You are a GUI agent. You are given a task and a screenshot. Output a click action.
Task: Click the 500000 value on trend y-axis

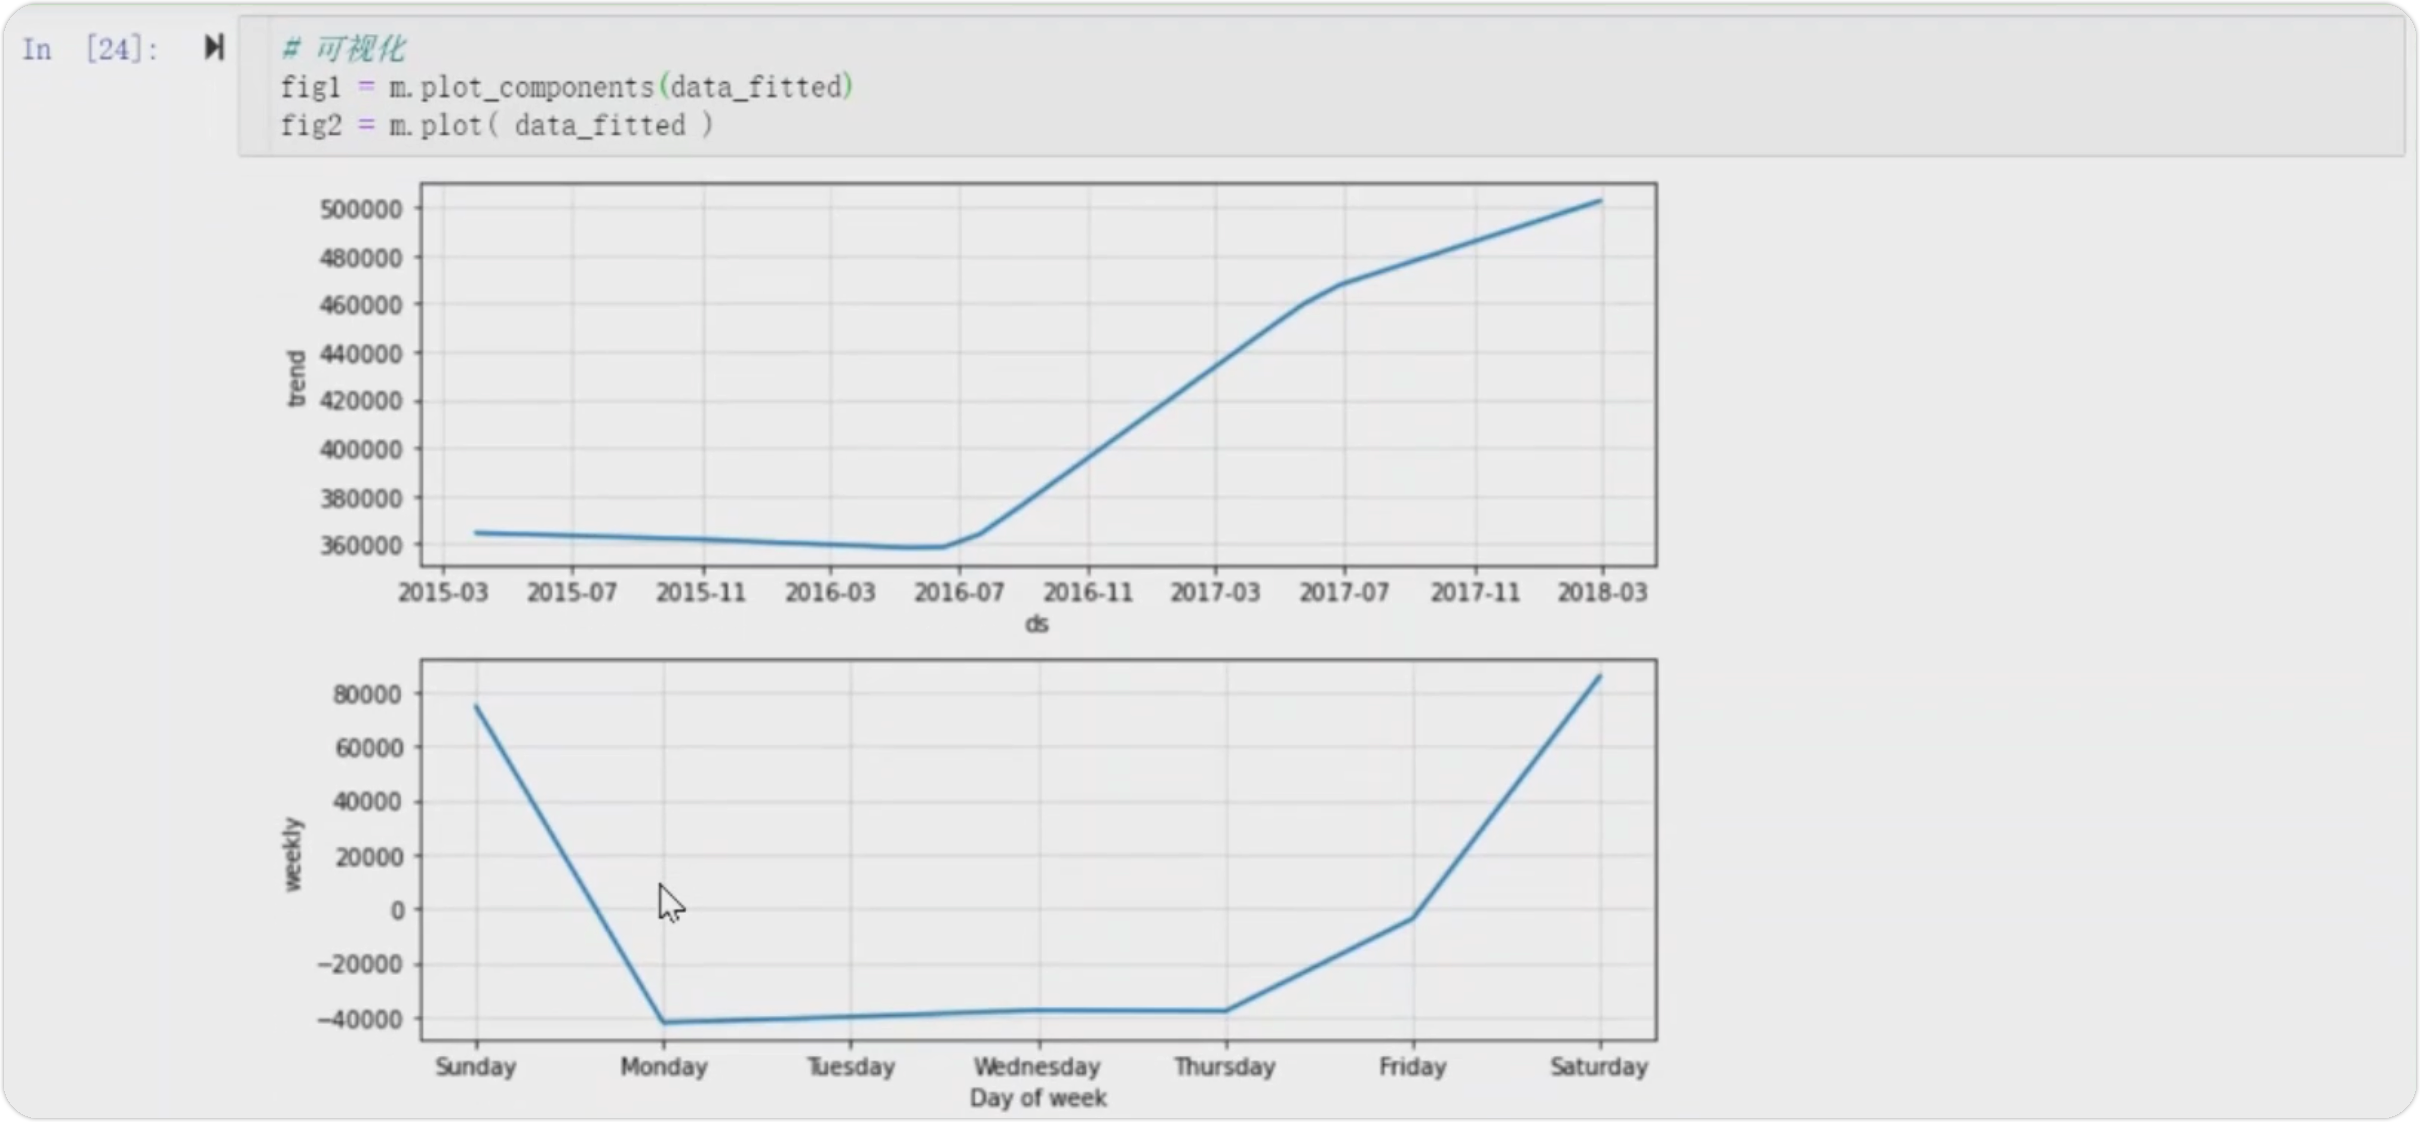click(x=361, y=209)
